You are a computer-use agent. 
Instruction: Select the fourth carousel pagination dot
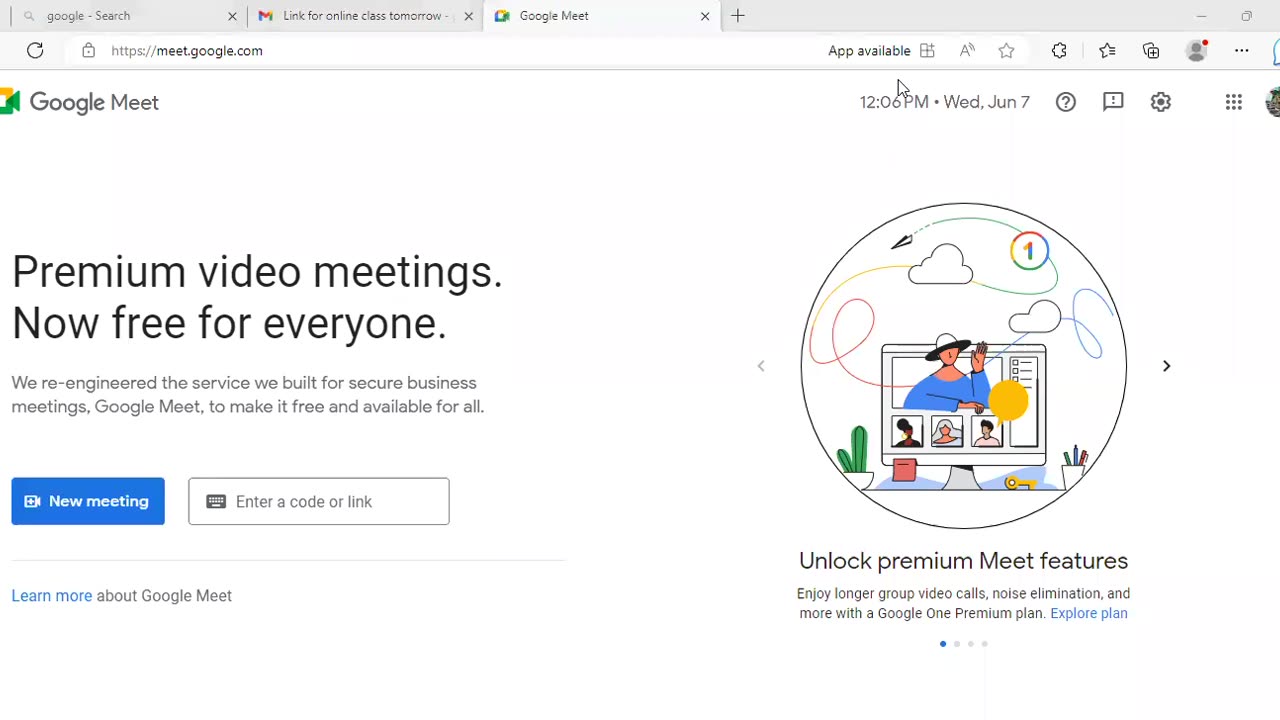tap(985, 644)
